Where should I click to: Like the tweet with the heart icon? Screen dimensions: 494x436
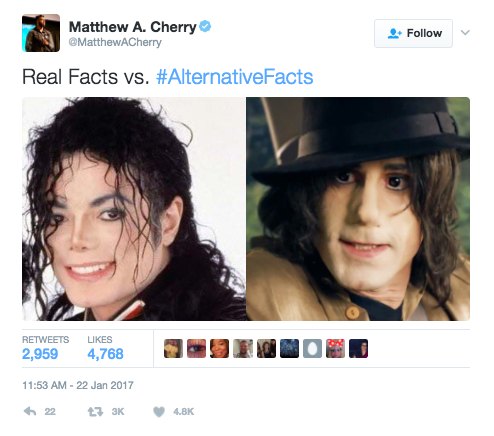(159, 412)
